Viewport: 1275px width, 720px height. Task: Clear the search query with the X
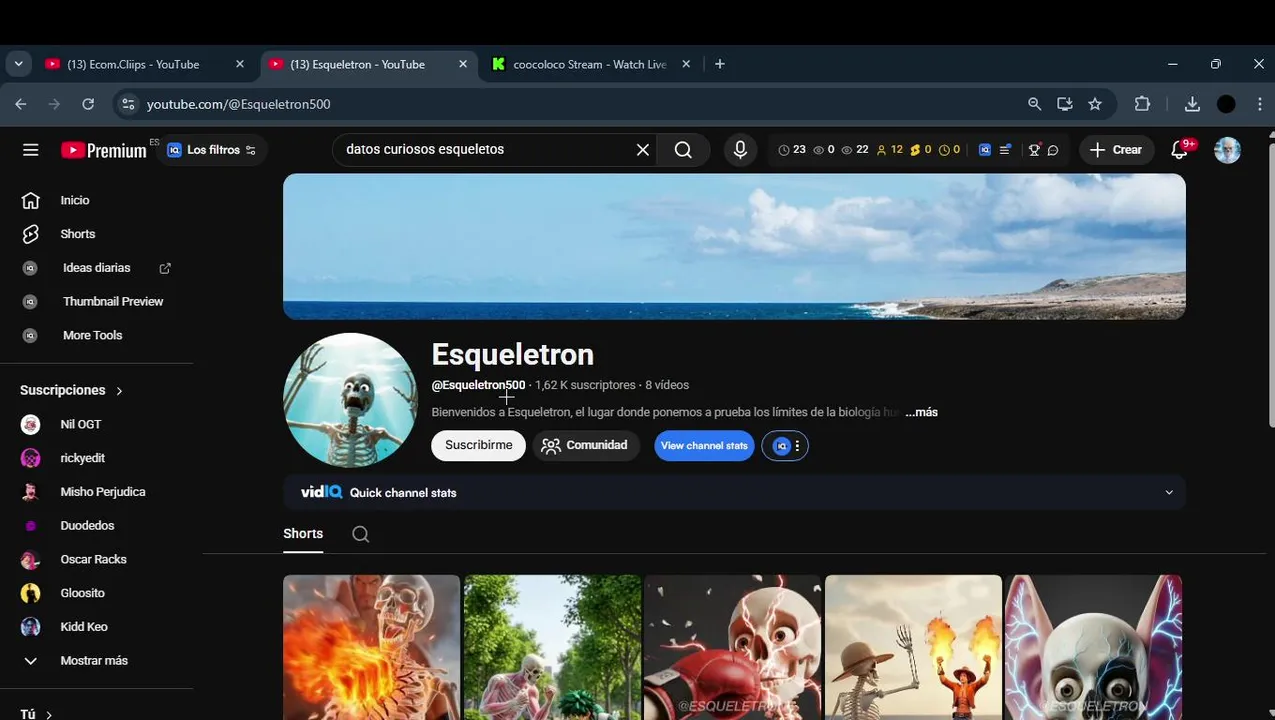pos(643,150)
